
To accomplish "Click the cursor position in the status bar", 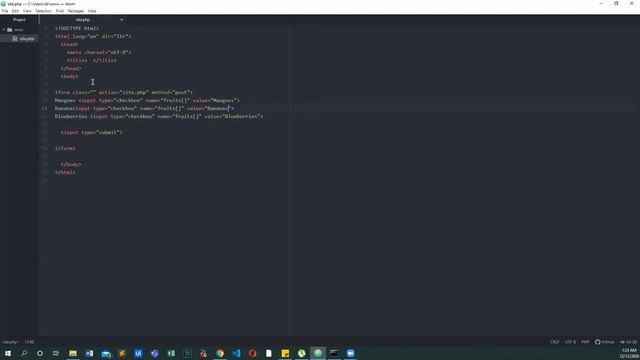I will [29, 342].
